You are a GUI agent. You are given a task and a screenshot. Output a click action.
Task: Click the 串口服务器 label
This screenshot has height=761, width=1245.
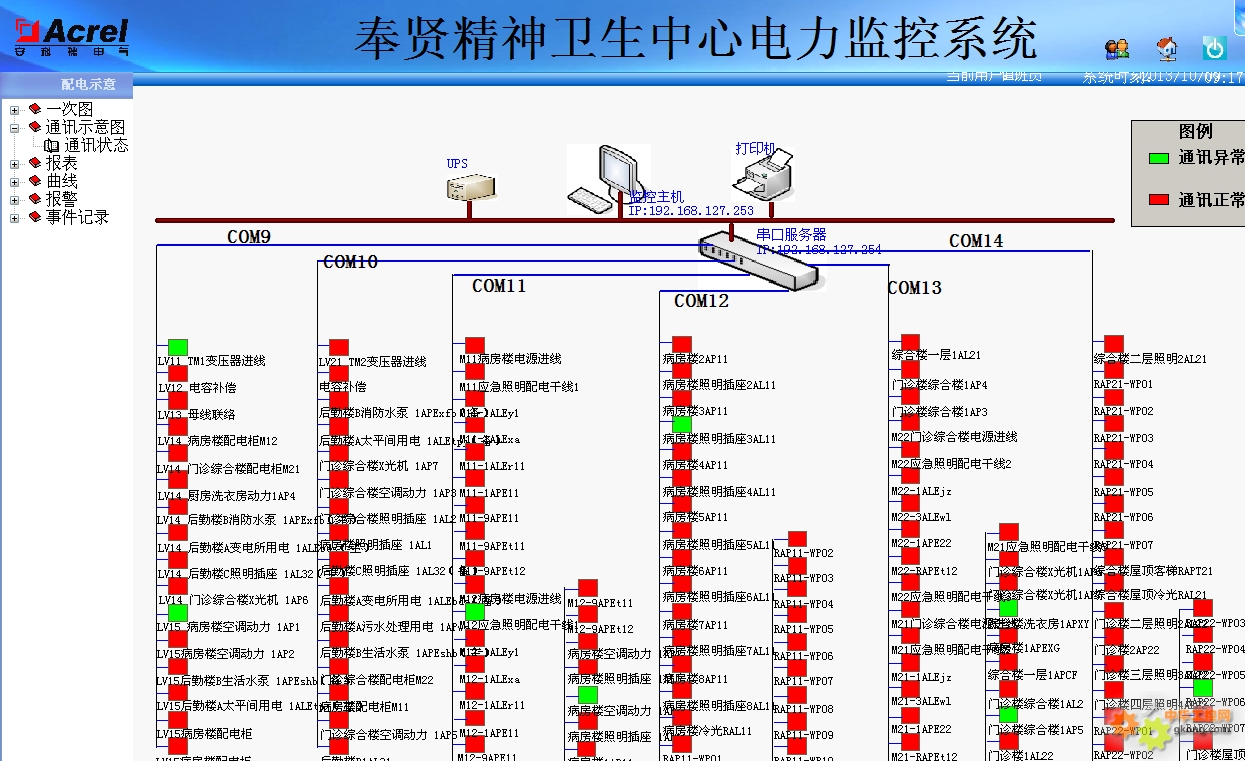click(x=791, y=235)
